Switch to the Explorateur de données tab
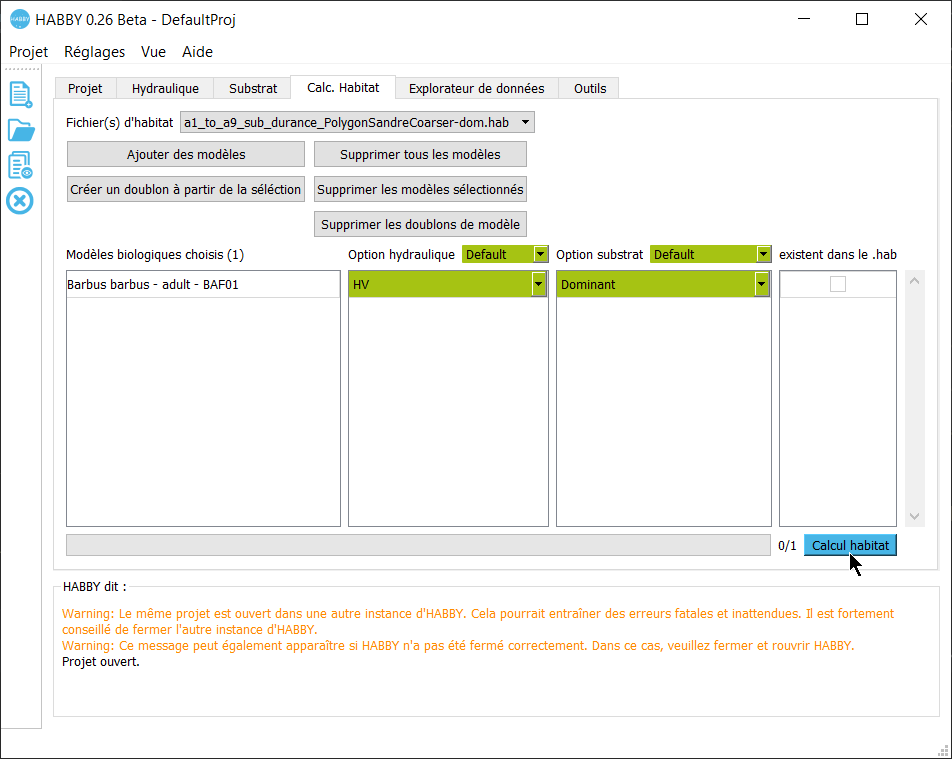Image resolution: width=952 pixels, height=759 pixels. (476, 88)
